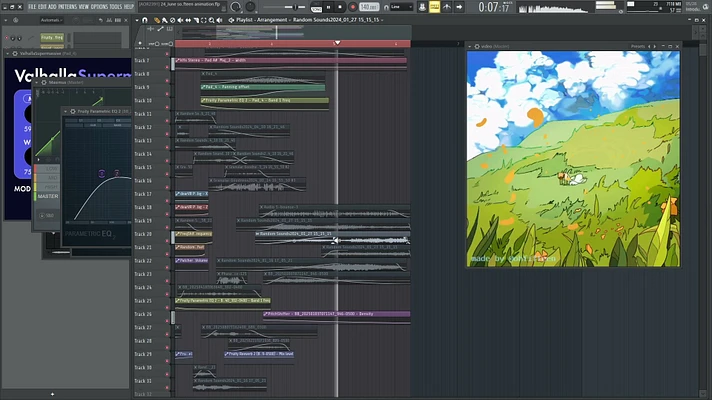Open the OPTIONS menu

click(99, 7)
